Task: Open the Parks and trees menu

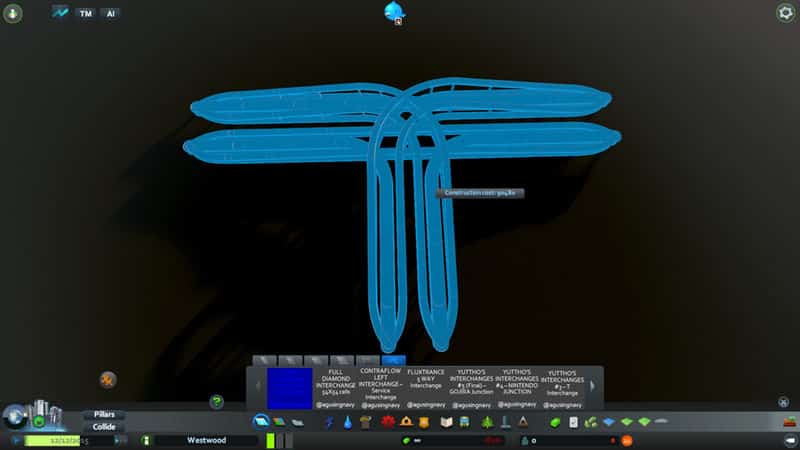Action: tap(487, 422)
